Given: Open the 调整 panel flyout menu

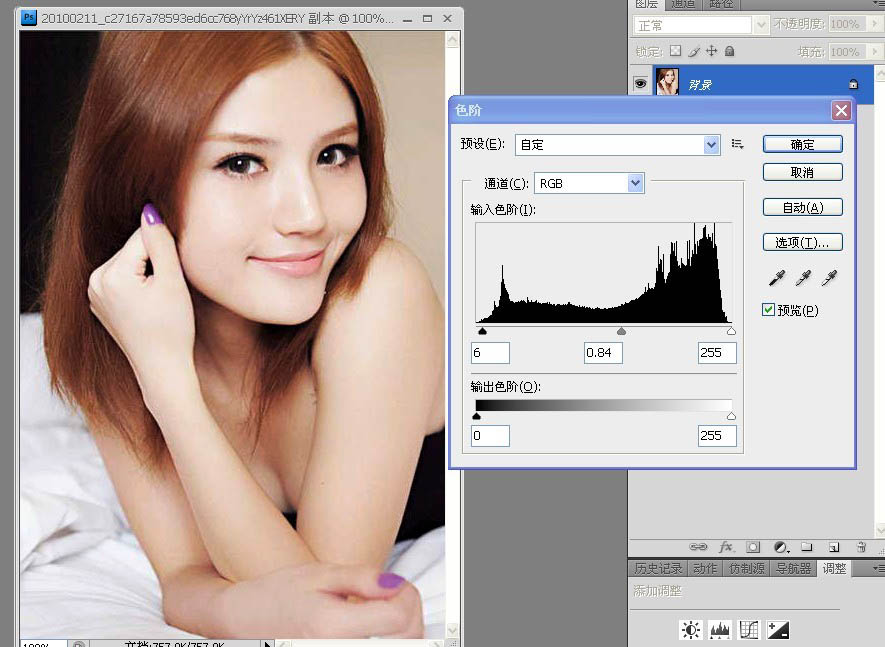Looking at the screenshot, I should click(878, 568).
